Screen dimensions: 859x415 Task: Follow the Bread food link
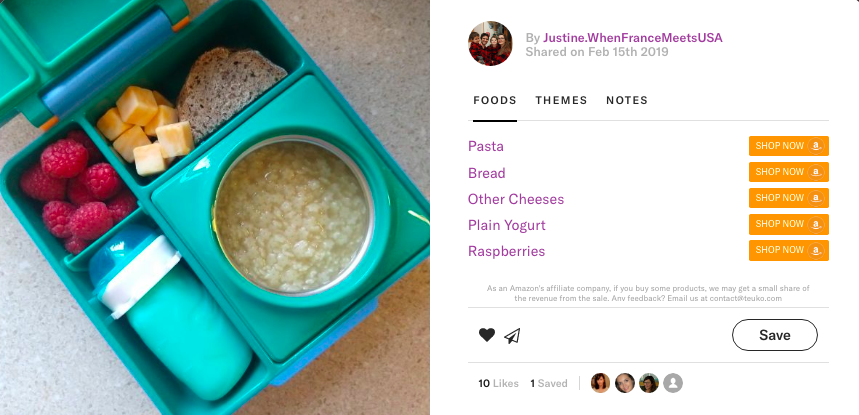[x=486, y=173]
